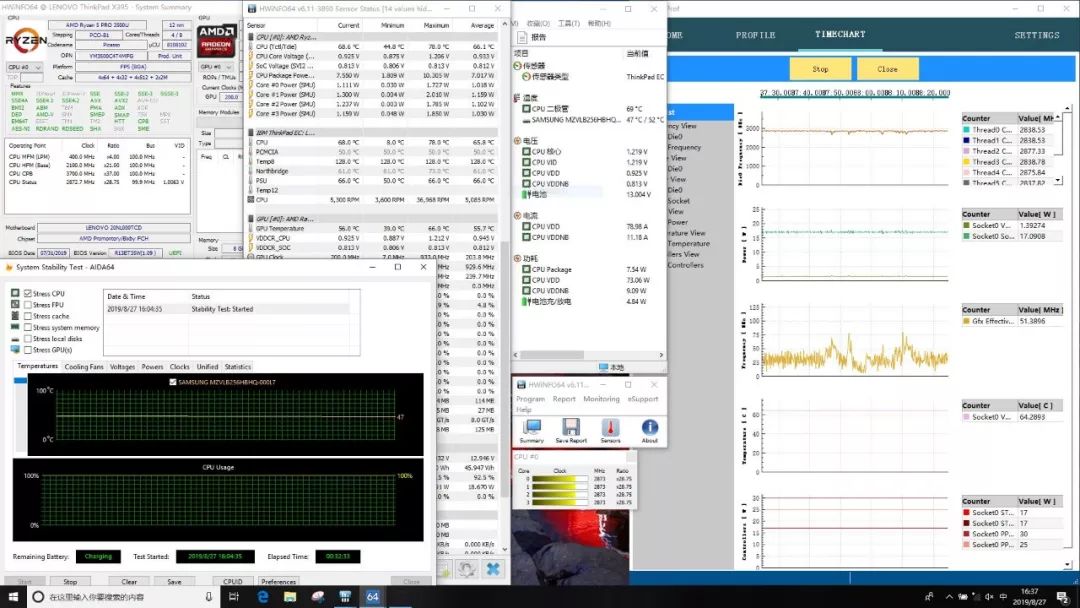This screenshot has height=608, width=1080.
Task: Open File Explorer from the taskbar
Action: click(x=291, y=597)
